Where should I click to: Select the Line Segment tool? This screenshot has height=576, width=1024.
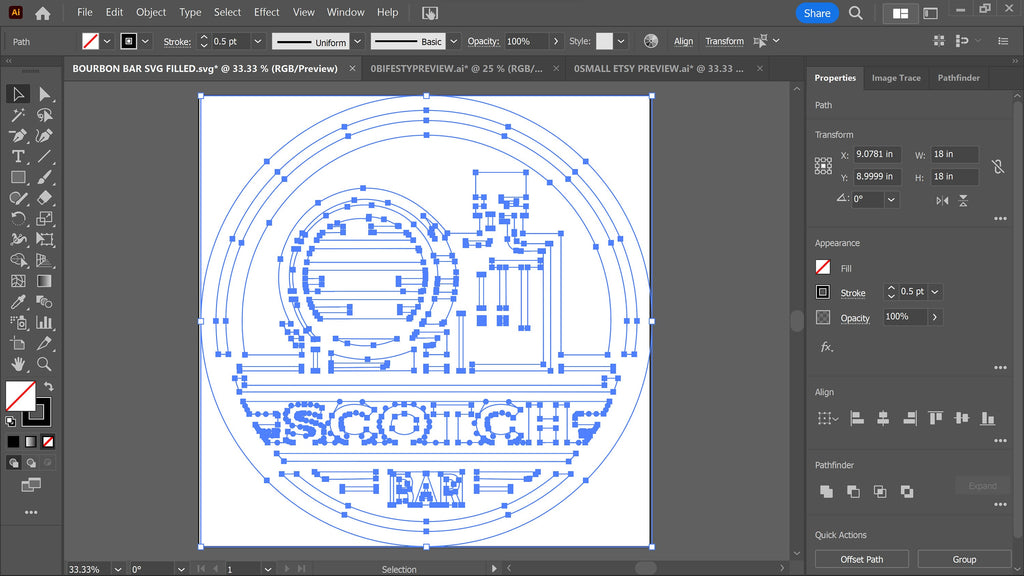[x=44, y=157]
